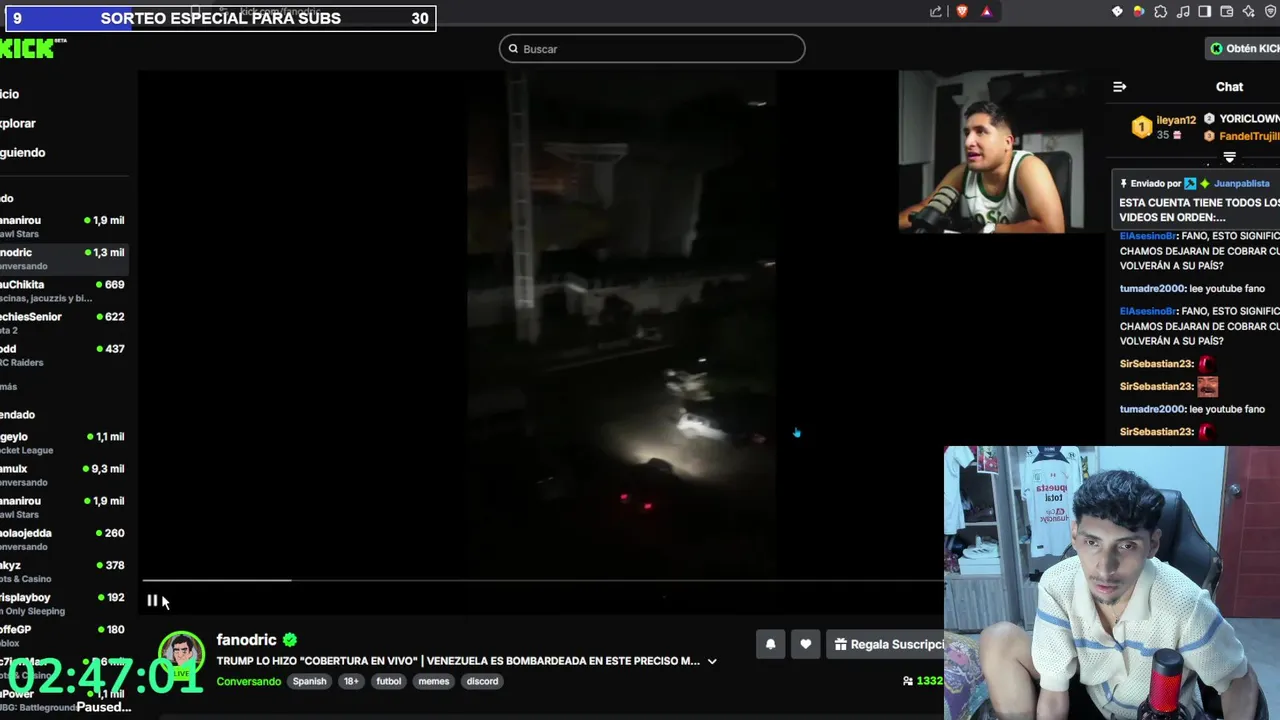
Task: Select the fanodric channel row in sidebar
Action: point(64,258)
